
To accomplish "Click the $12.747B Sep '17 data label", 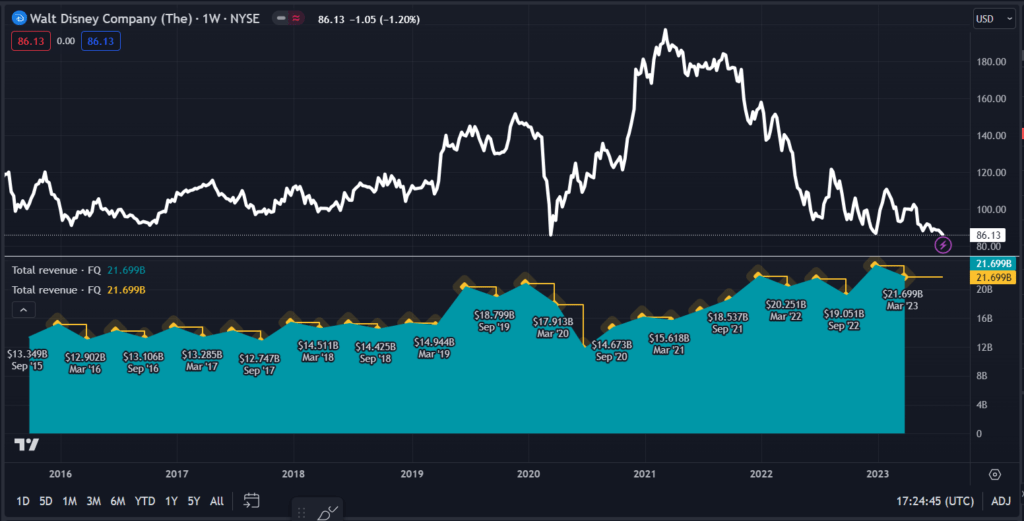I will (x=259, y=364).
